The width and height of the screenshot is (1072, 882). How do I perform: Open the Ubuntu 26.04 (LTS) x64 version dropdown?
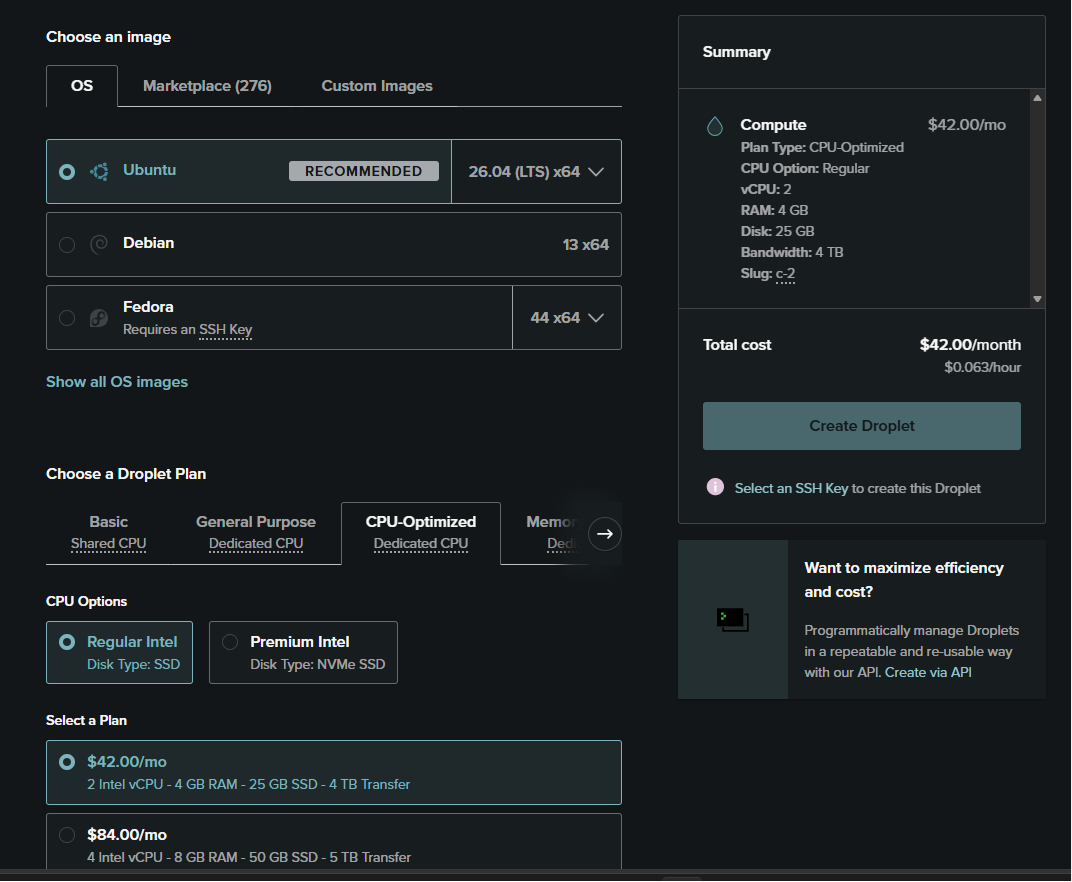click(536, 172)
